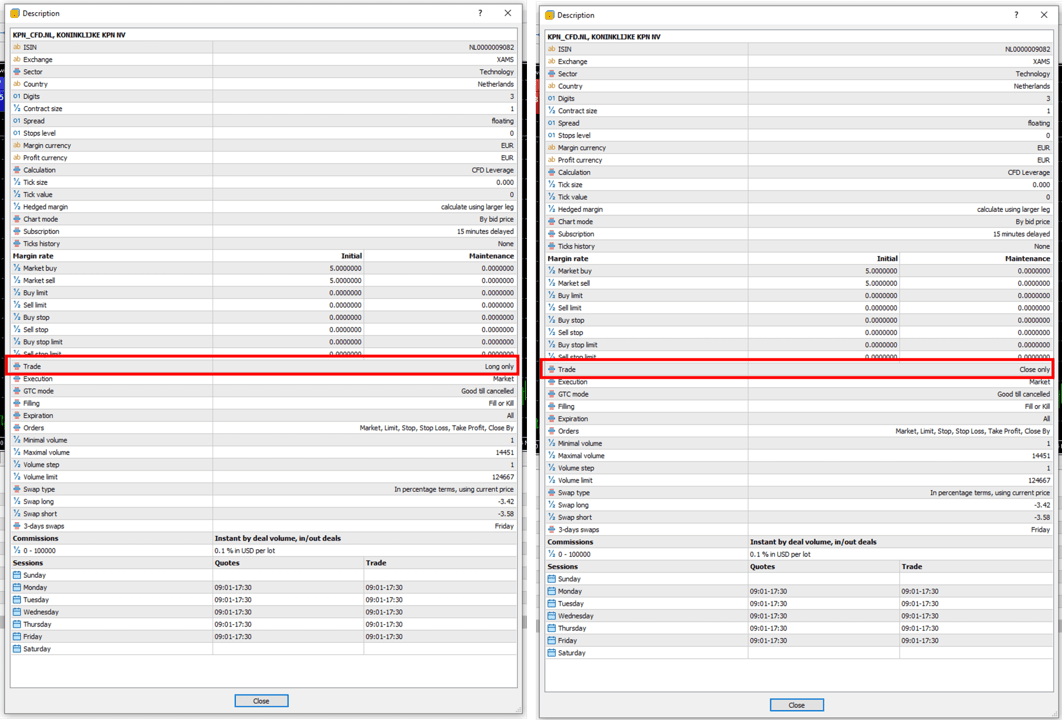Screen dimensions: 1062x720
Task: Select the Trade row icon beside Close only
Action: pos(551,370)
